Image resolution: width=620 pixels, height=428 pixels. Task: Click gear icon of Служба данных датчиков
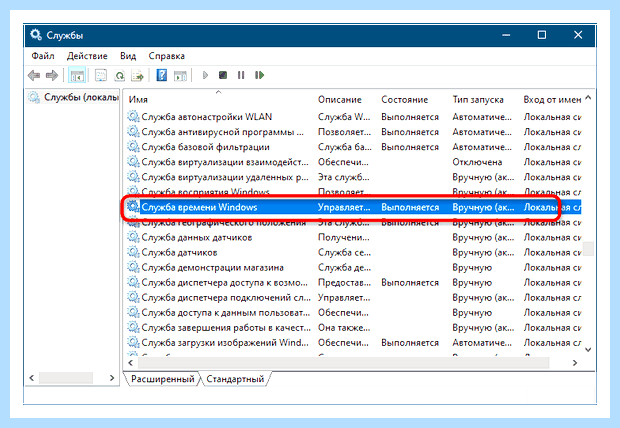133,237
